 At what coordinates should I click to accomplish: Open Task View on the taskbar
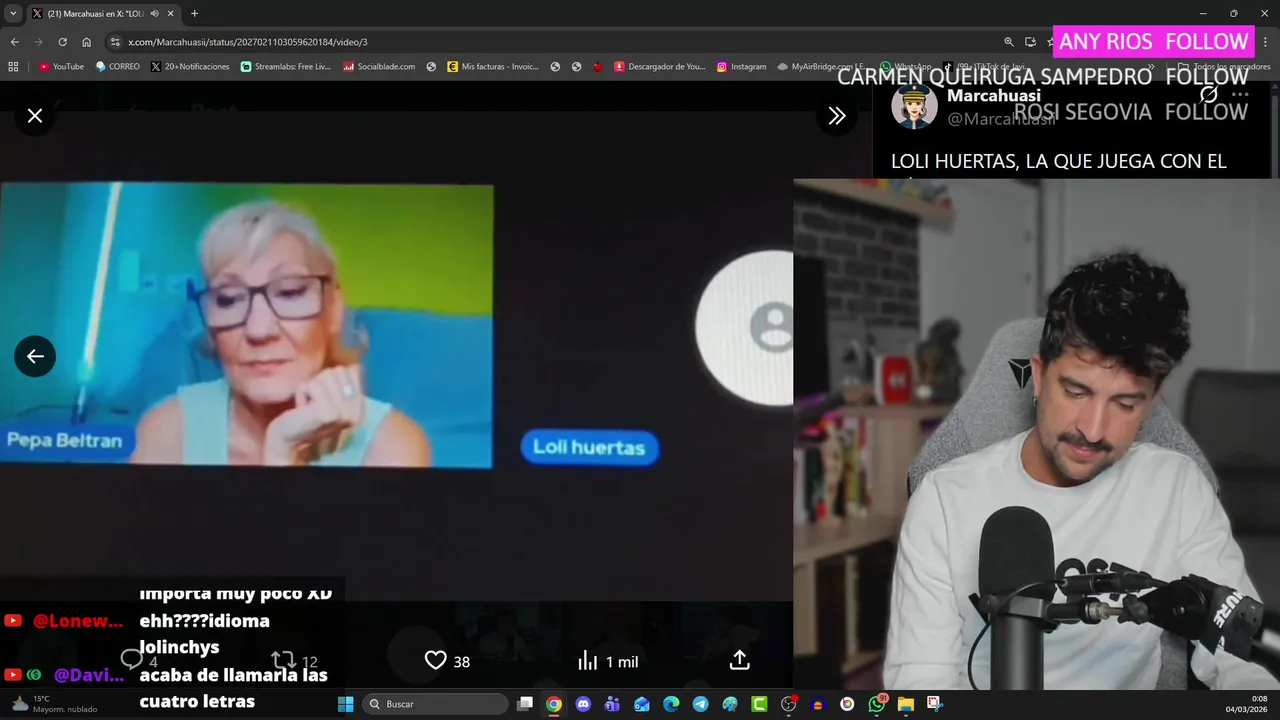click(x=525, y=704)
